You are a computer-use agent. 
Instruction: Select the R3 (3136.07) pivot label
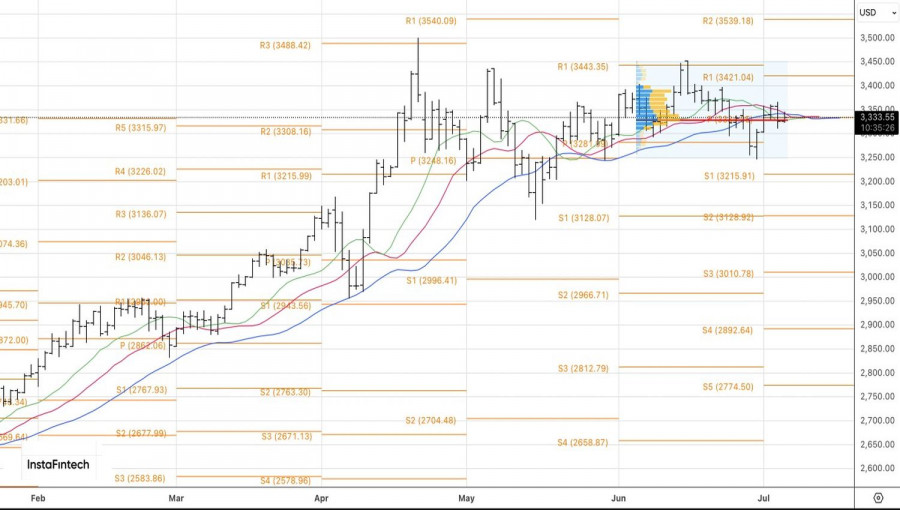click(x=141, y=215)
